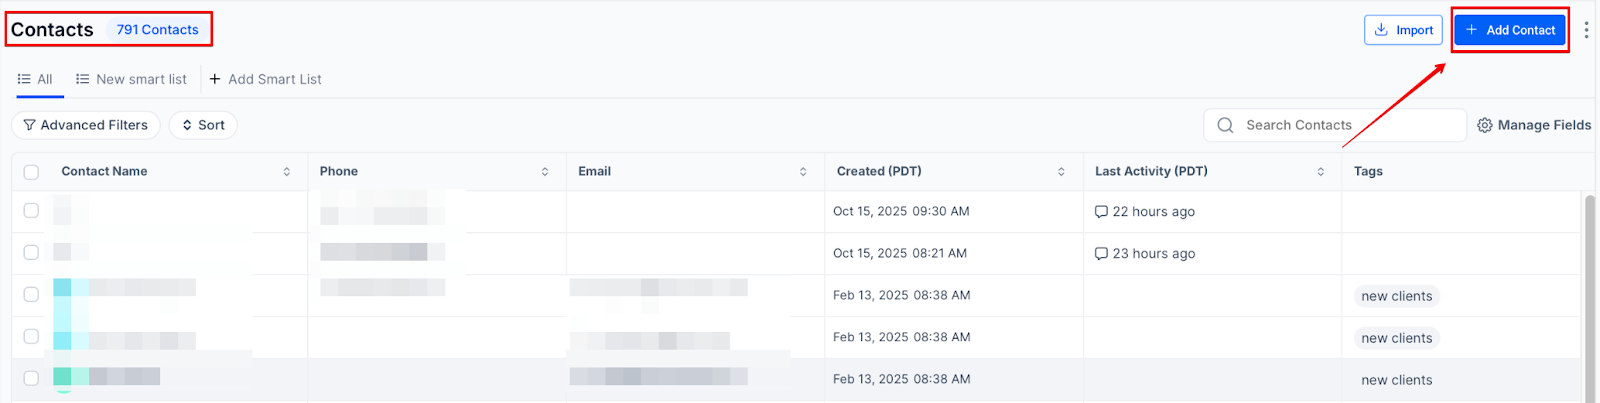Click the Import download icon

(x=1381, y=30)
